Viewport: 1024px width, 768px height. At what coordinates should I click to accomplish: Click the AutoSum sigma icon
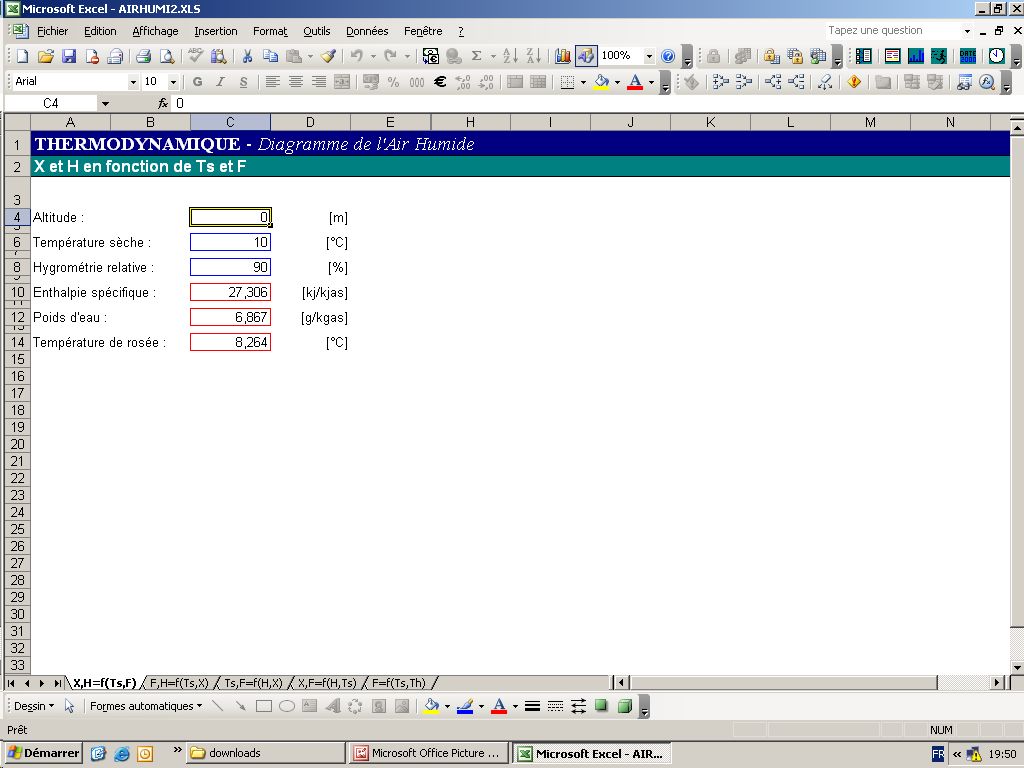[x=477, y=56]
